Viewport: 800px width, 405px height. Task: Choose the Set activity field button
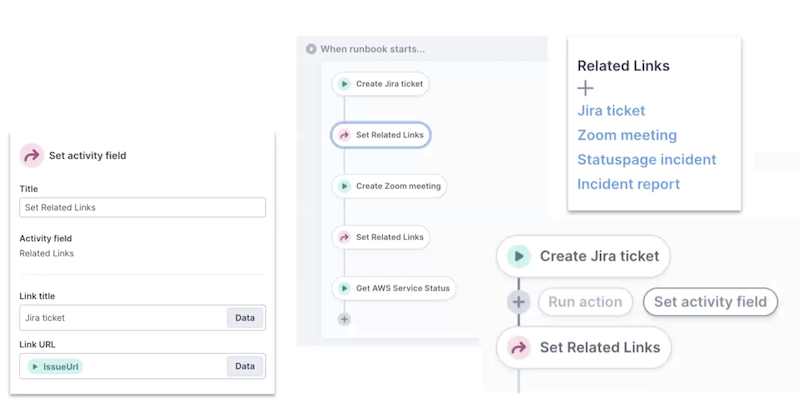[x=710, y=302]
